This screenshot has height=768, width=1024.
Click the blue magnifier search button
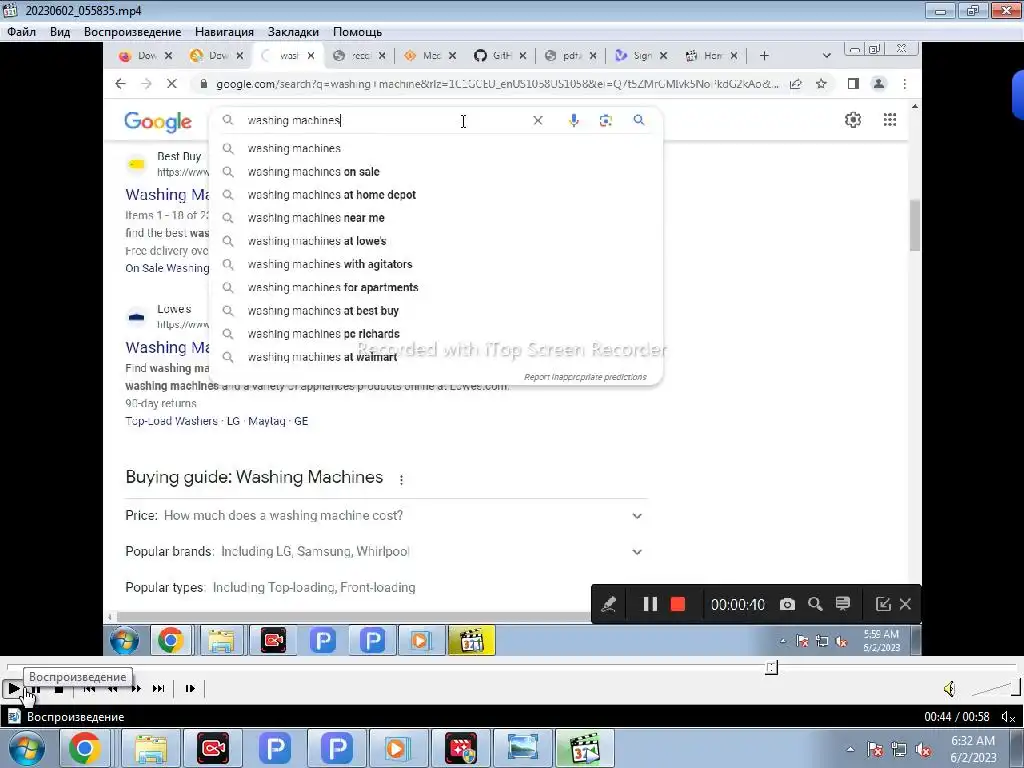tap(639, 120)
